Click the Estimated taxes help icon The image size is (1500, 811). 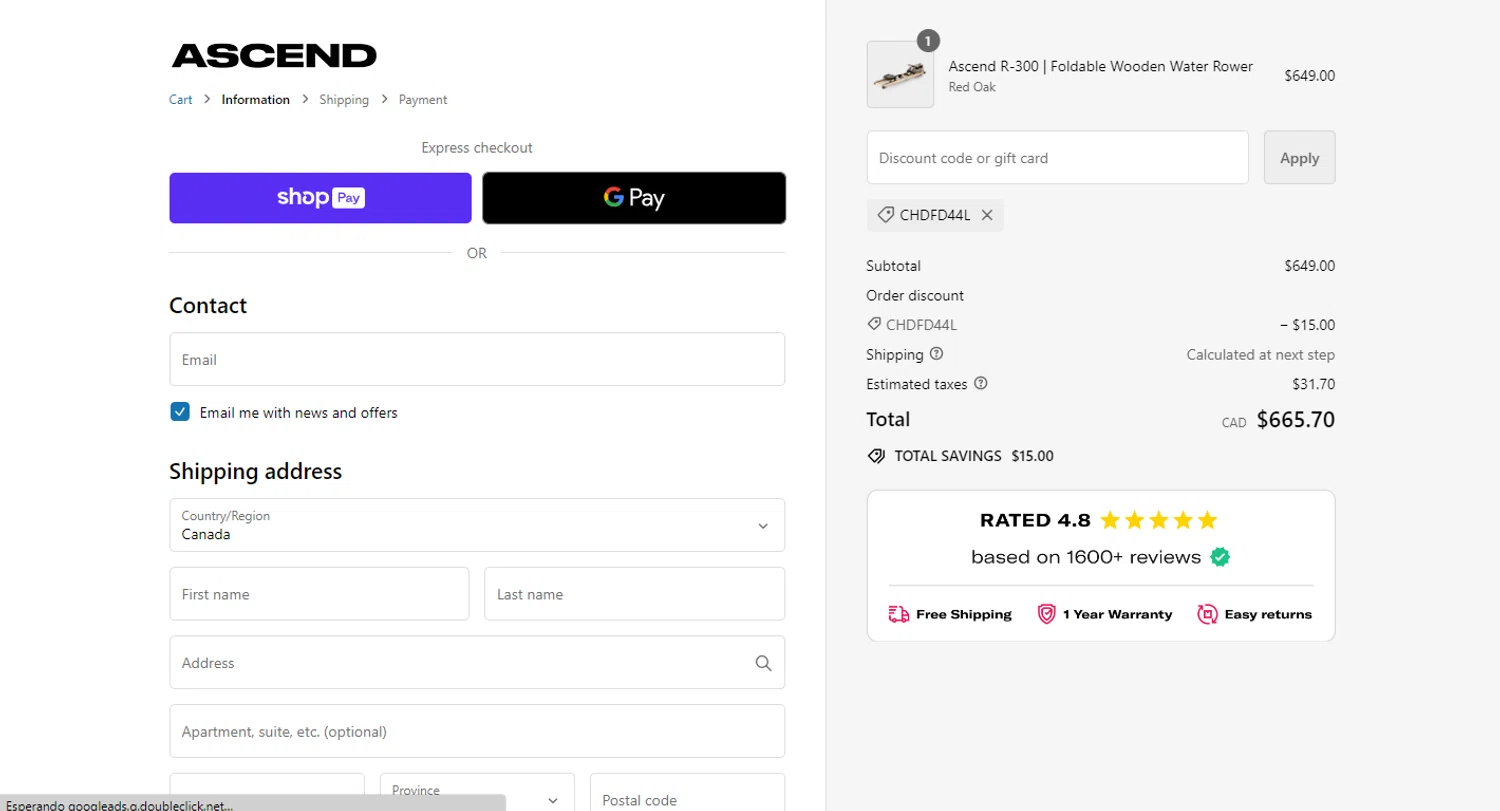[980, 383]
